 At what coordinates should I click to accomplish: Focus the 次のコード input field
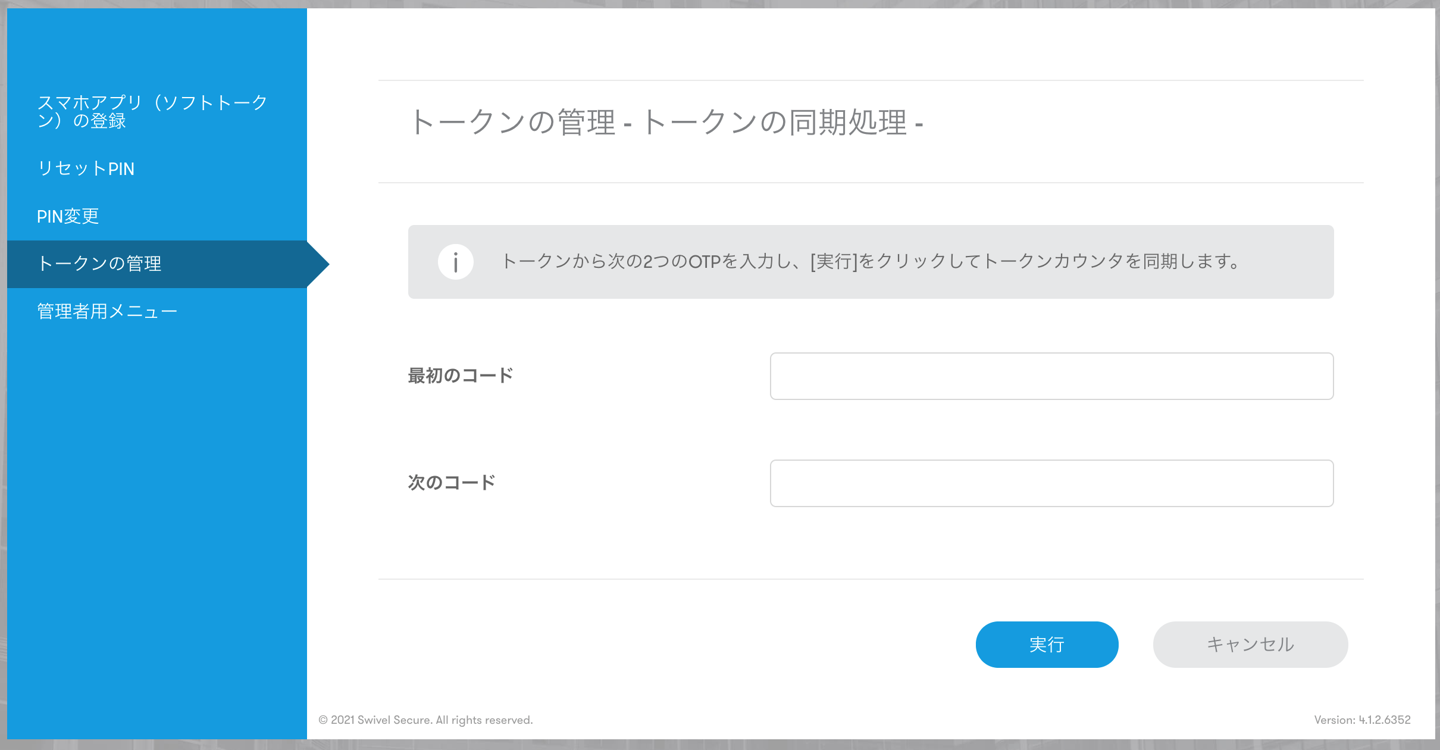[x=1051, y=483]
